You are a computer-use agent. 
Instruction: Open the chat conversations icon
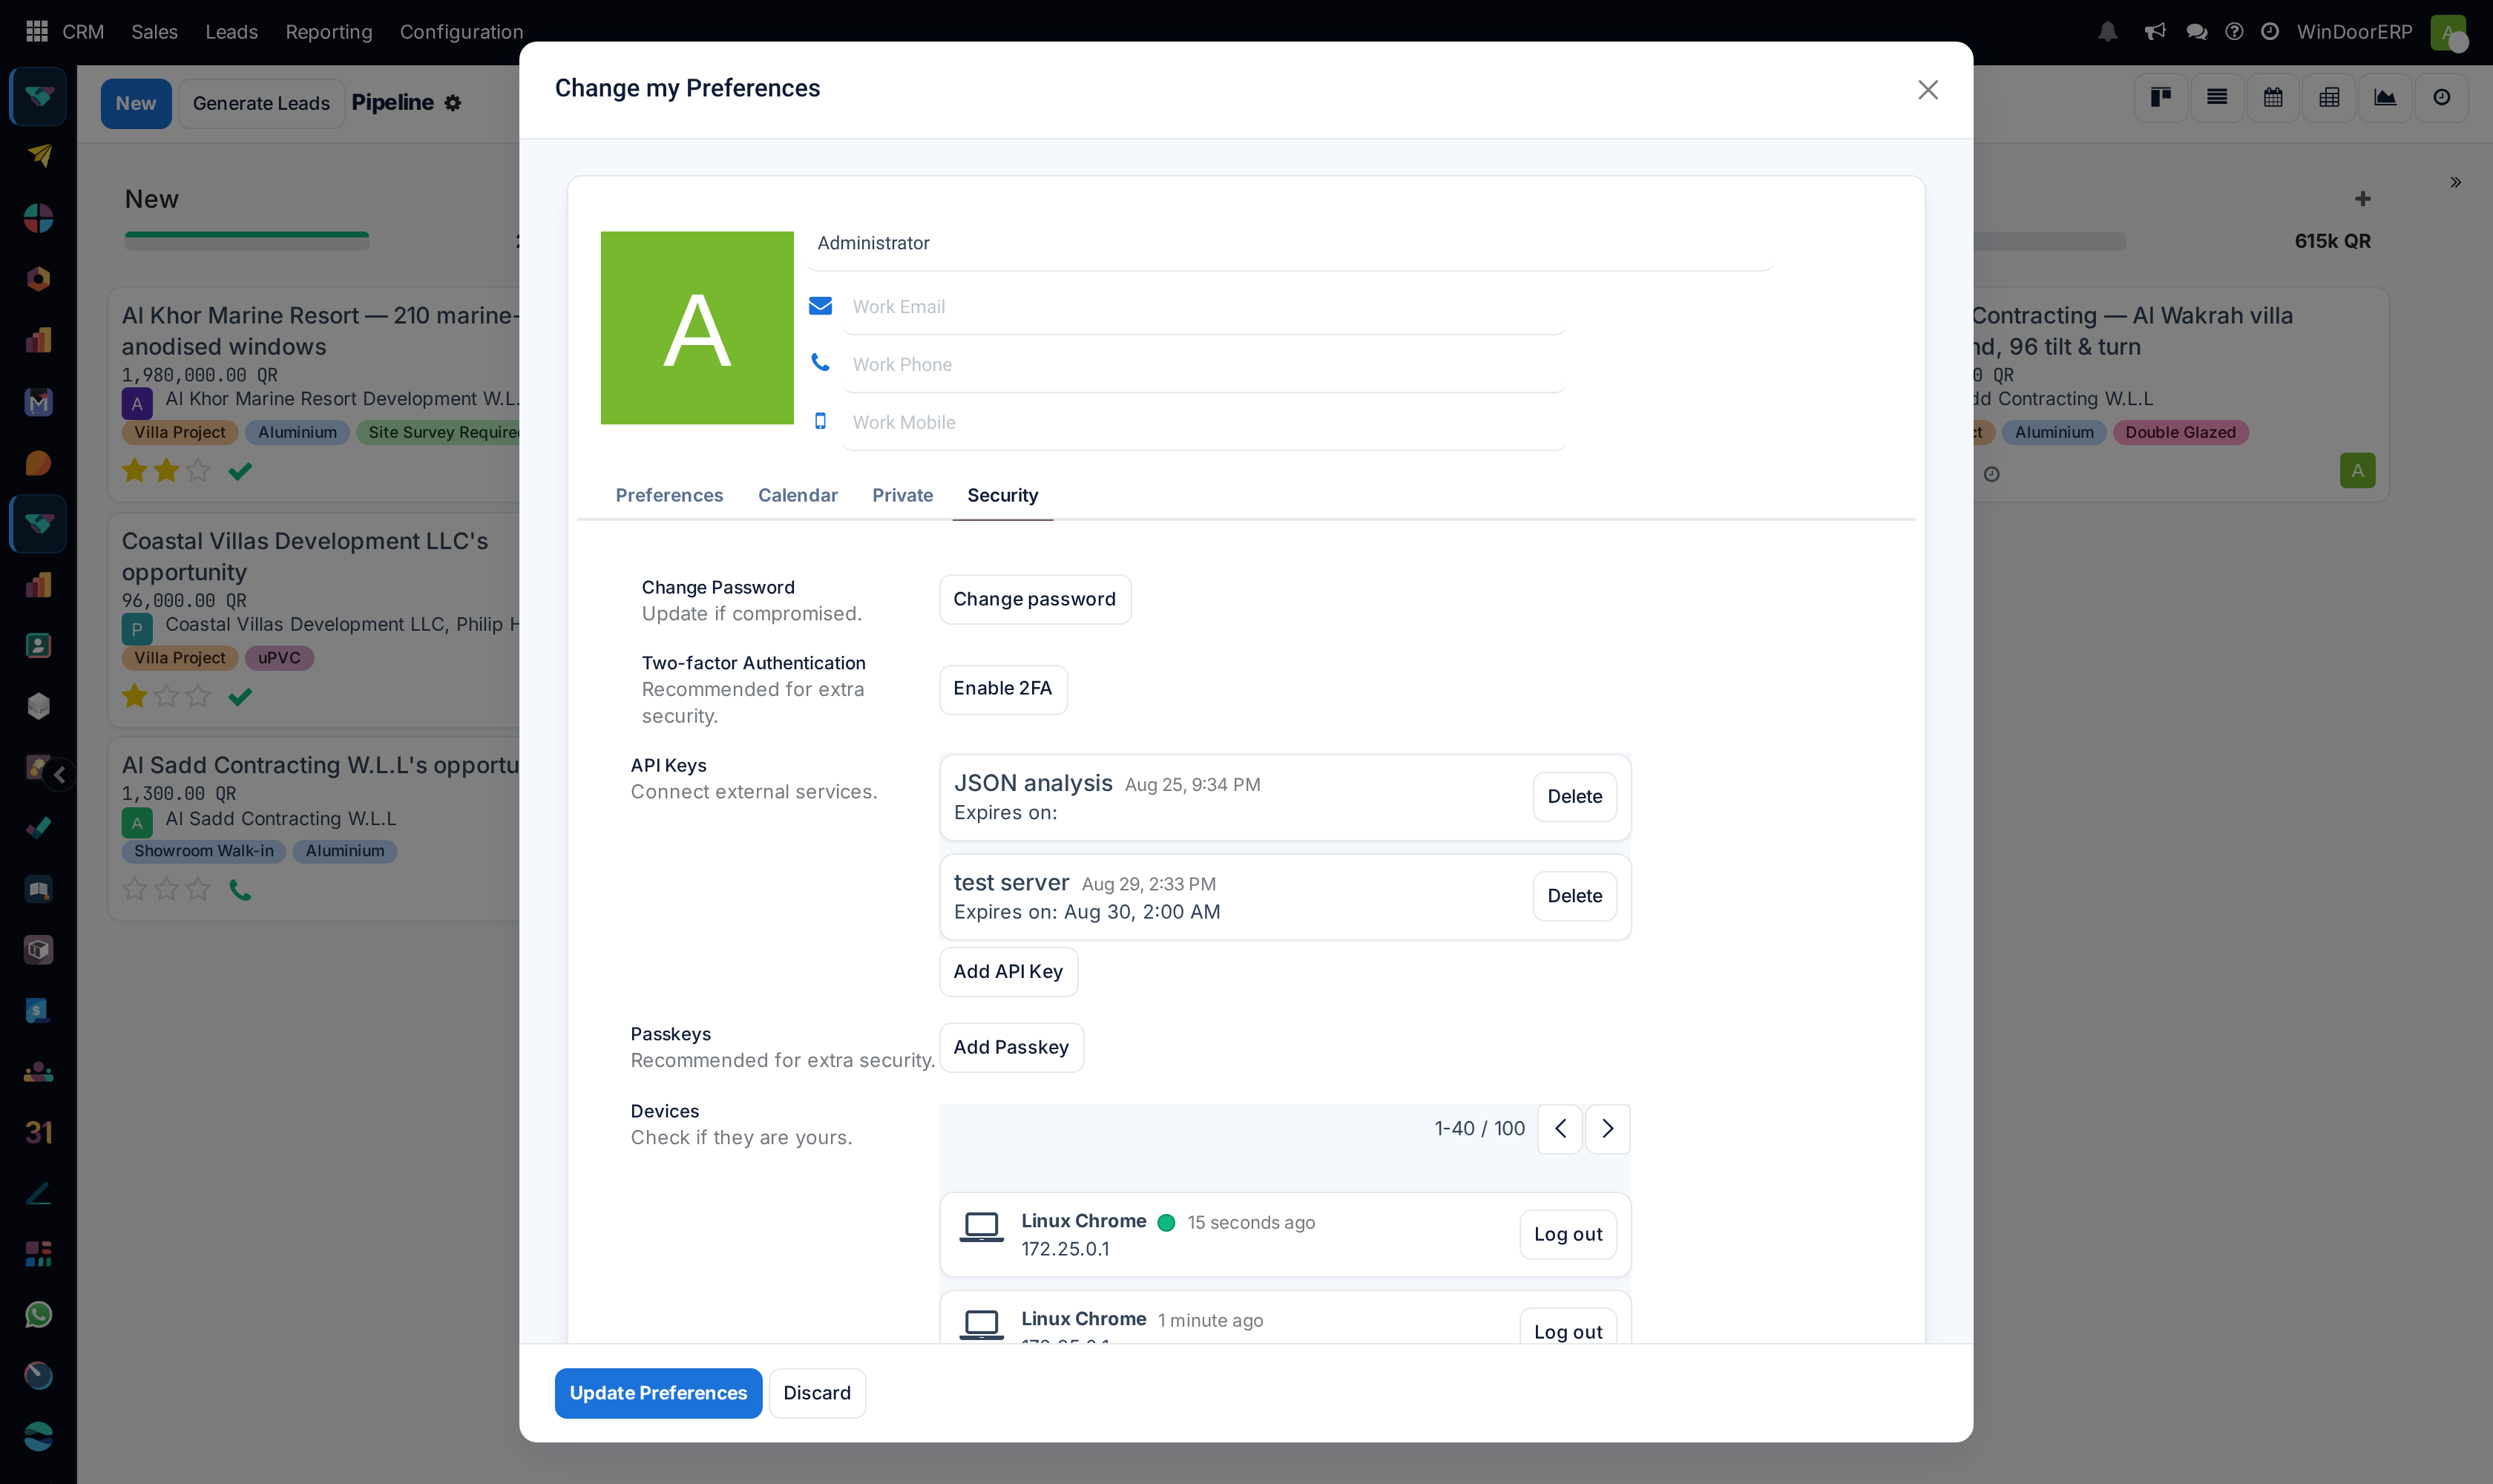[2196, 31]
